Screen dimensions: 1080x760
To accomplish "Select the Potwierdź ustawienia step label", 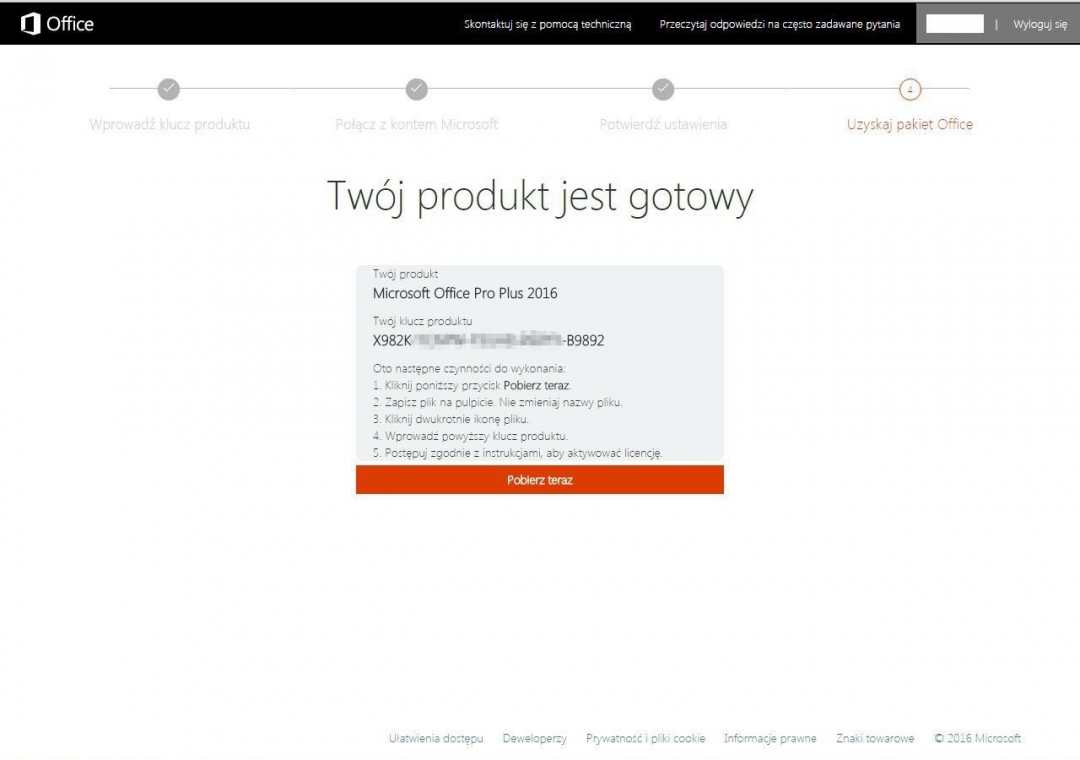I will click(663, 125).
